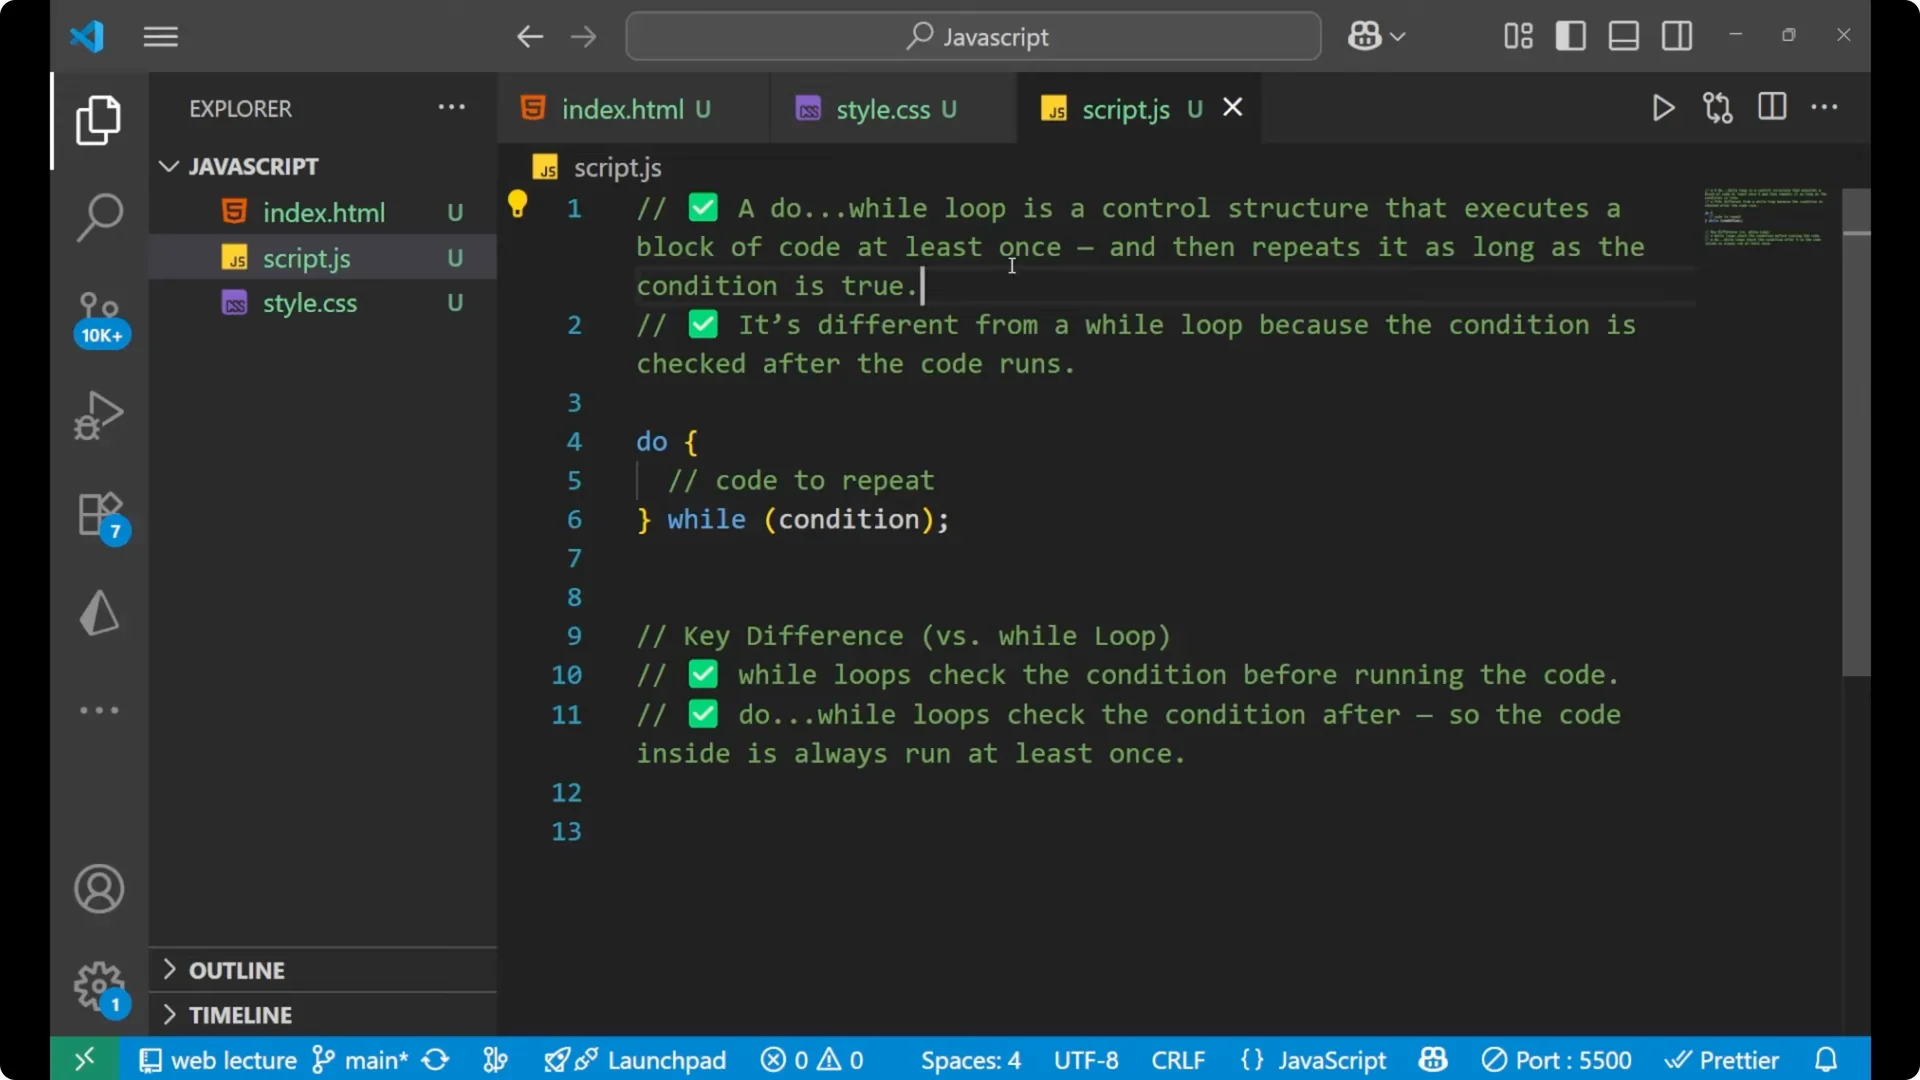Switch to the style.css tab
The width and height of the screenshot is (1920, 1080).
pos(884,109)
